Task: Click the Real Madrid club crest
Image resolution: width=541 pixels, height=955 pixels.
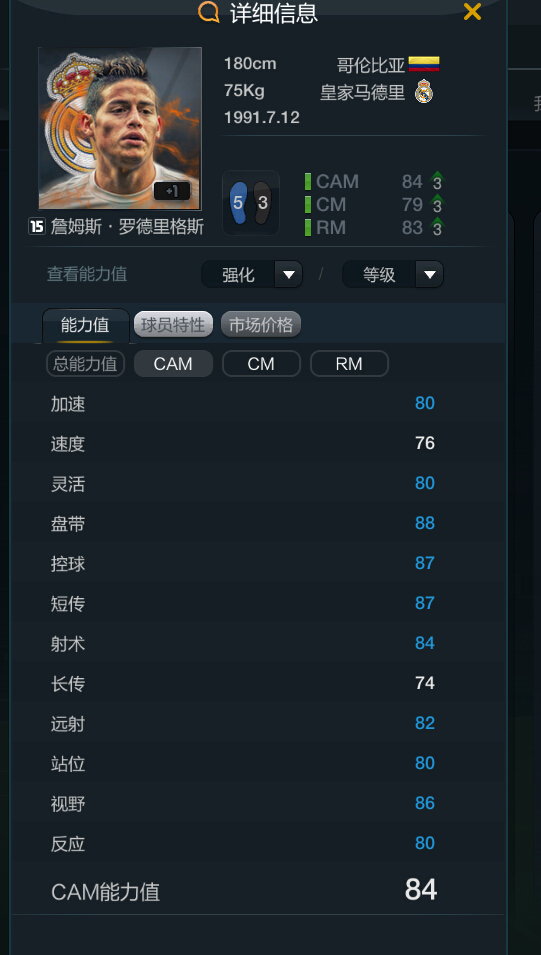Action: coord(423,93)
